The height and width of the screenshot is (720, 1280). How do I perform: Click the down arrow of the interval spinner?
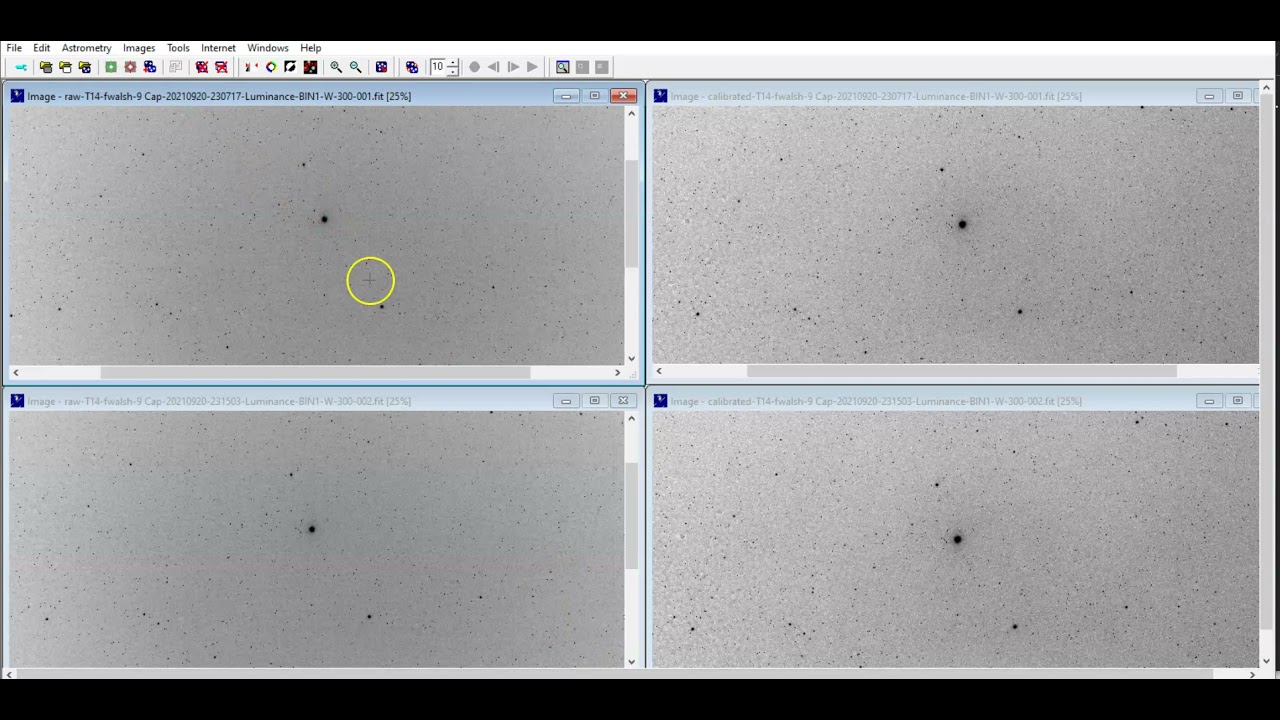click(453, 71)
